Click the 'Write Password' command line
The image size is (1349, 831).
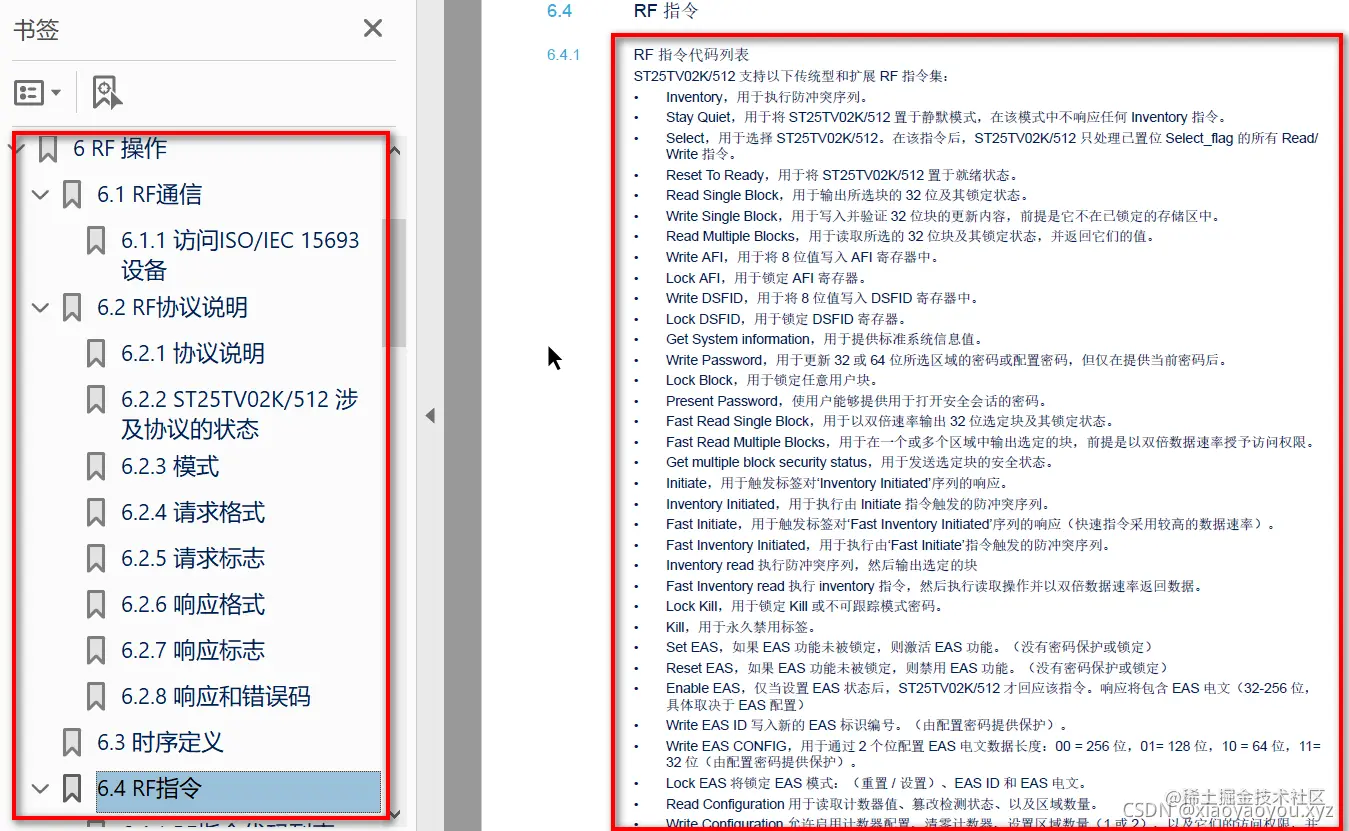point(946,360)
